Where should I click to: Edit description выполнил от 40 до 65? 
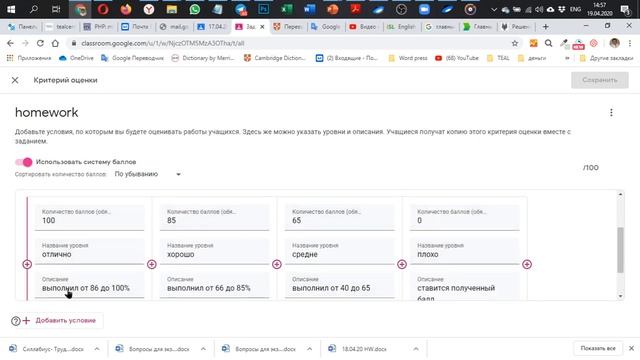[x=340, y=285]
